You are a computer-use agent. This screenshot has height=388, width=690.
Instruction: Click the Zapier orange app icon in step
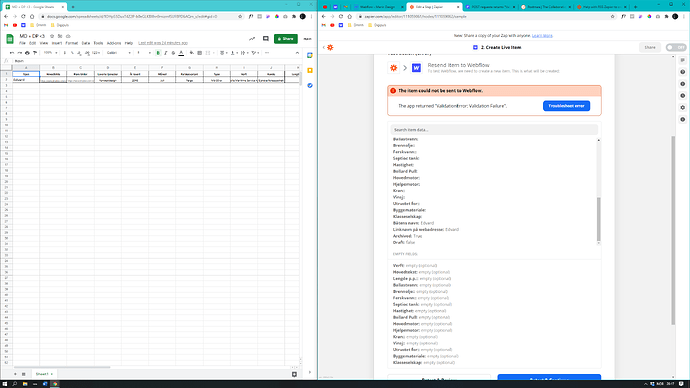coord(393,68)
